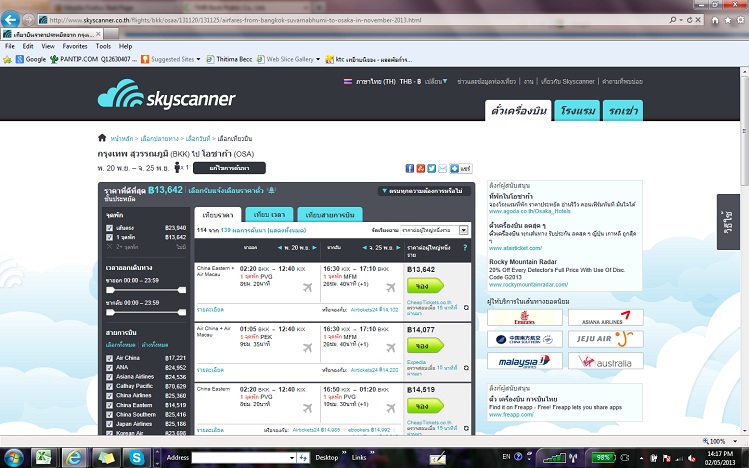Expand the Desktop toolbar chevron on the taskbar
The image size is (749, 468).
[343, 454]
